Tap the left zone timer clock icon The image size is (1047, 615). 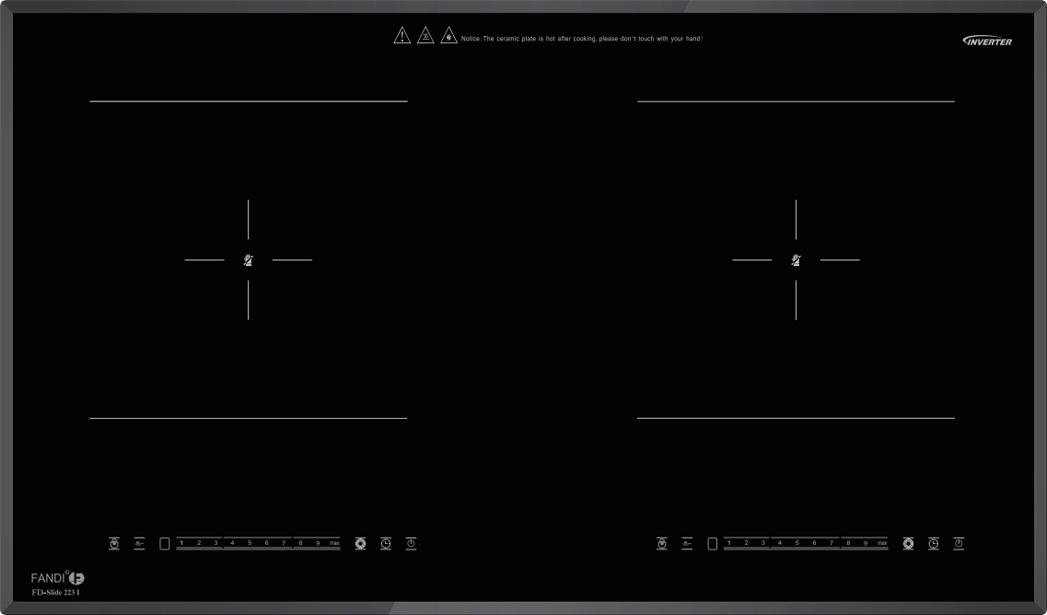coord(386,544)
